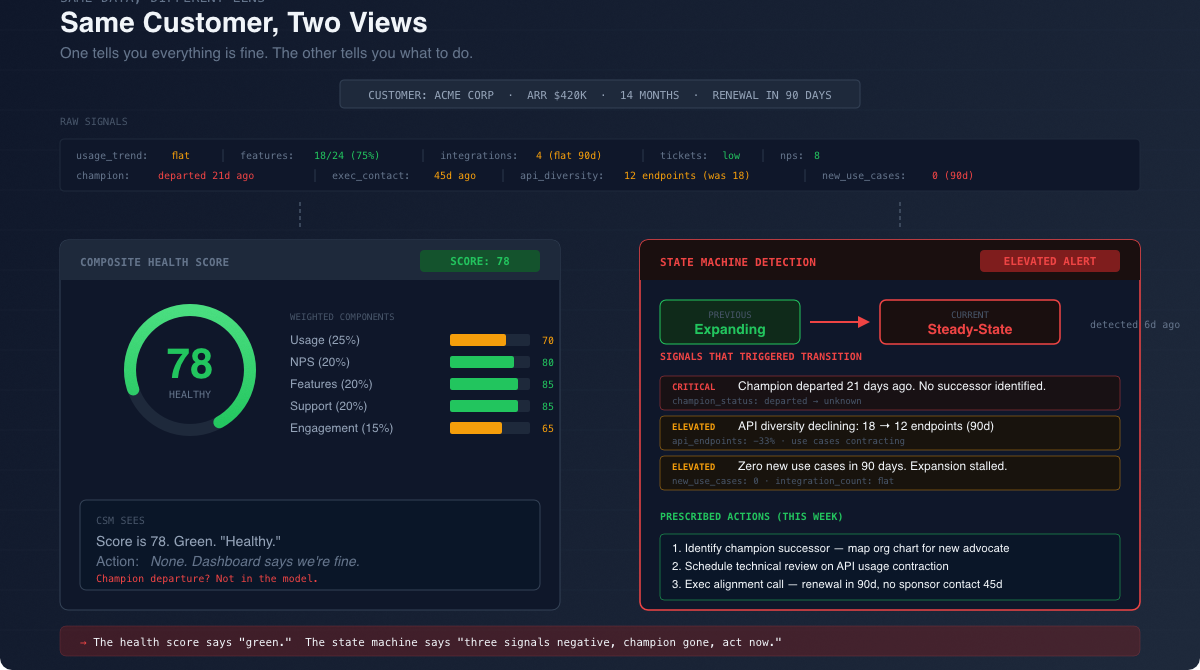1200x670 pixels.
Task: Click the Engagement (15%) progress bar
Action: click(x=490, y=428)
